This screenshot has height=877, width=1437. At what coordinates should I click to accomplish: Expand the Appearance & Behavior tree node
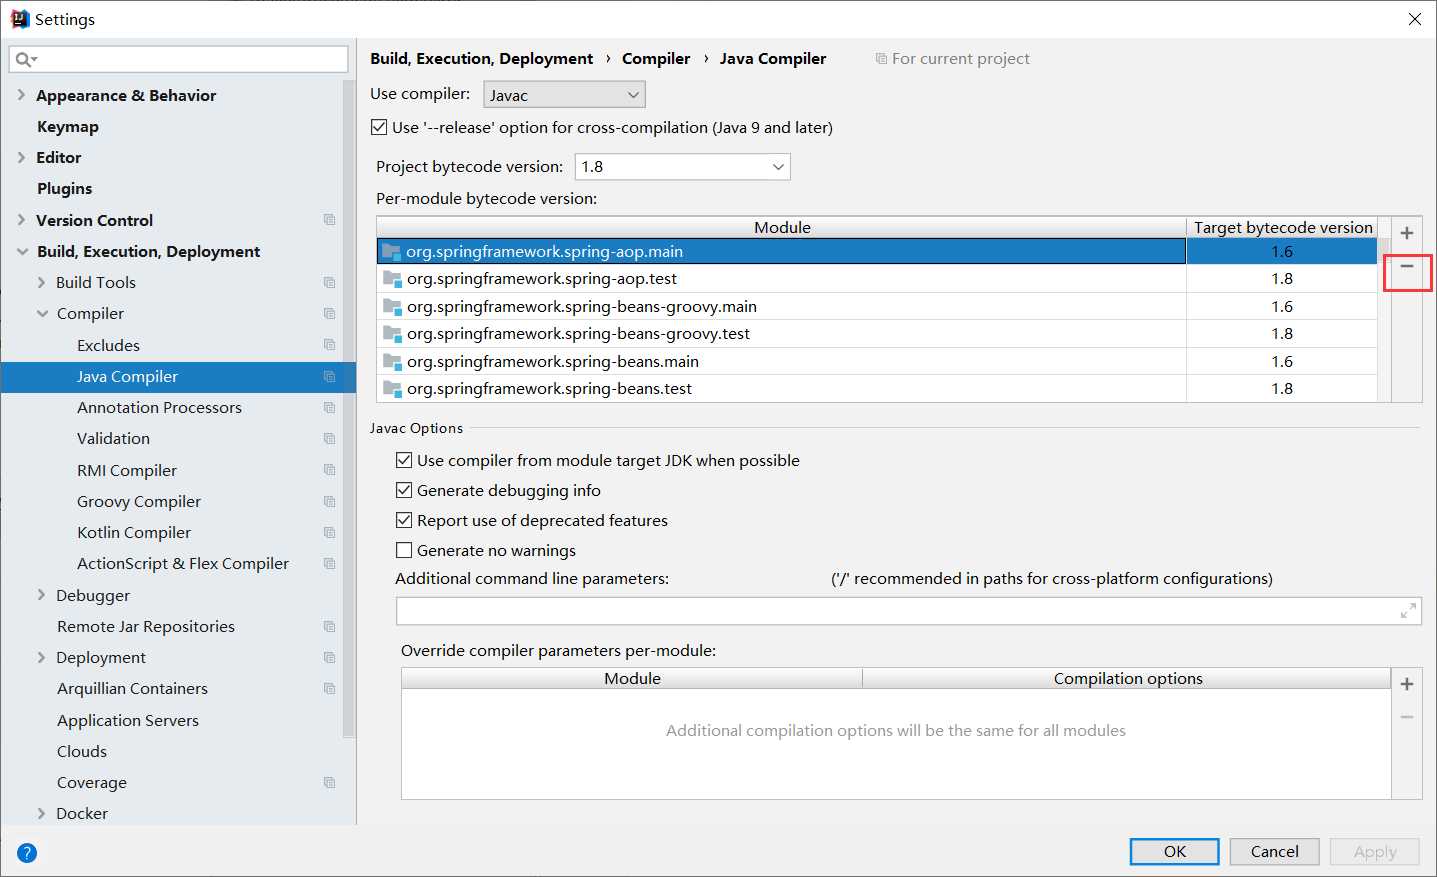click(21, 95)
